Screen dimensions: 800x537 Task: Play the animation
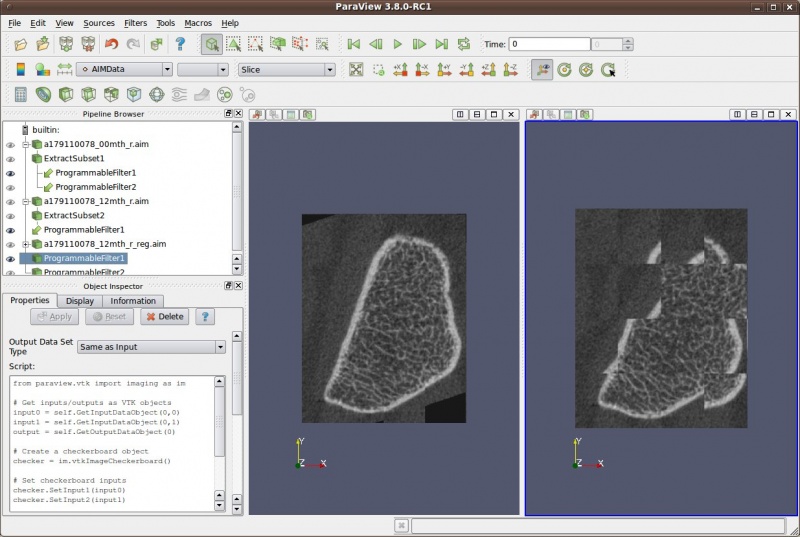point(397,44)
